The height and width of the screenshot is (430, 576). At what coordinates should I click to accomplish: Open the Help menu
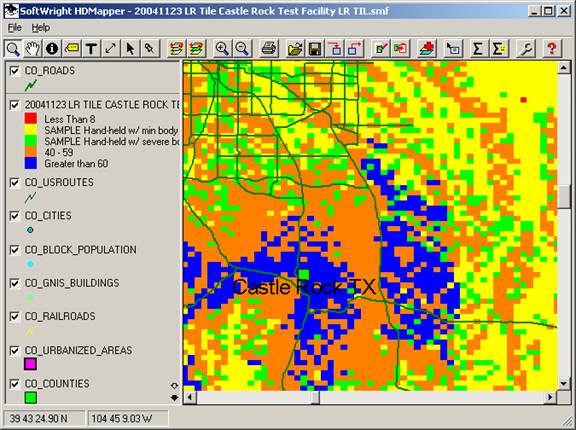click(x=40, y=28)
